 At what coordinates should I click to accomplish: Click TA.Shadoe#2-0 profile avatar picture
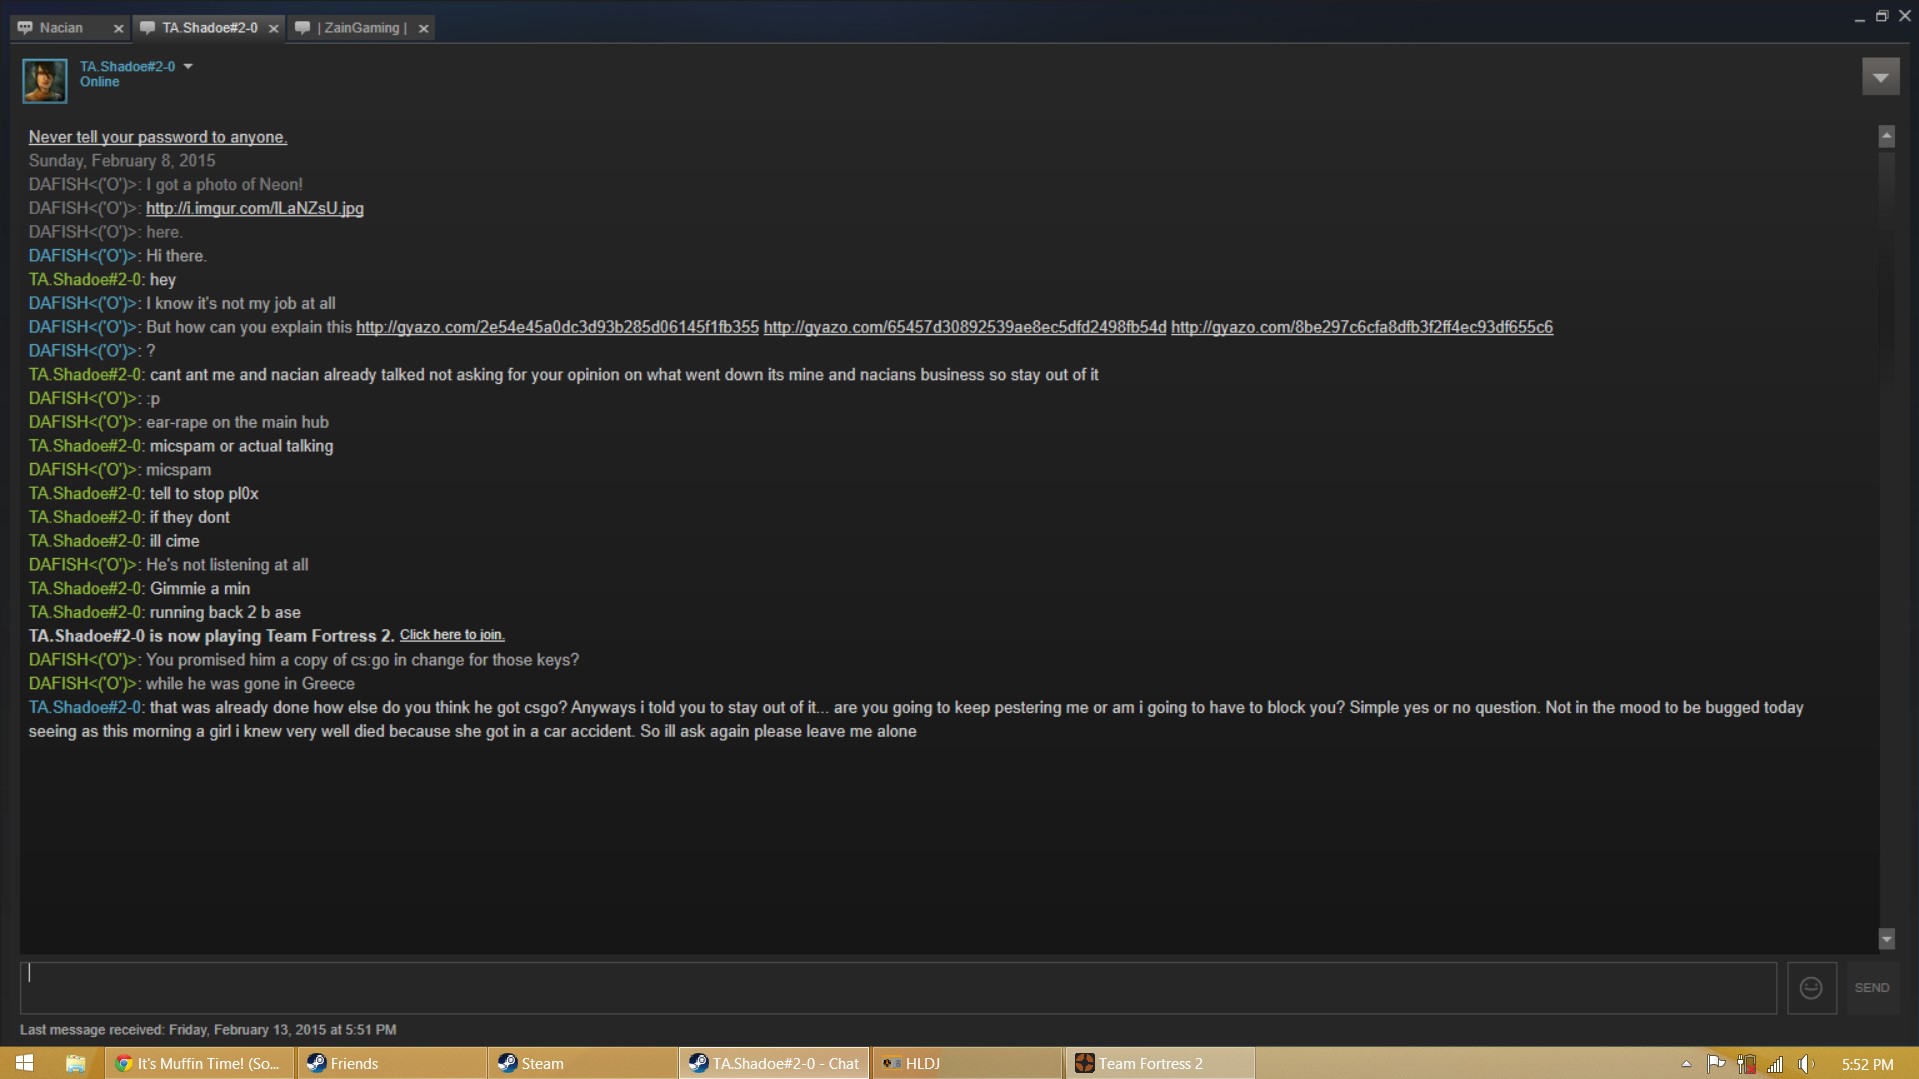pos(45,81)
